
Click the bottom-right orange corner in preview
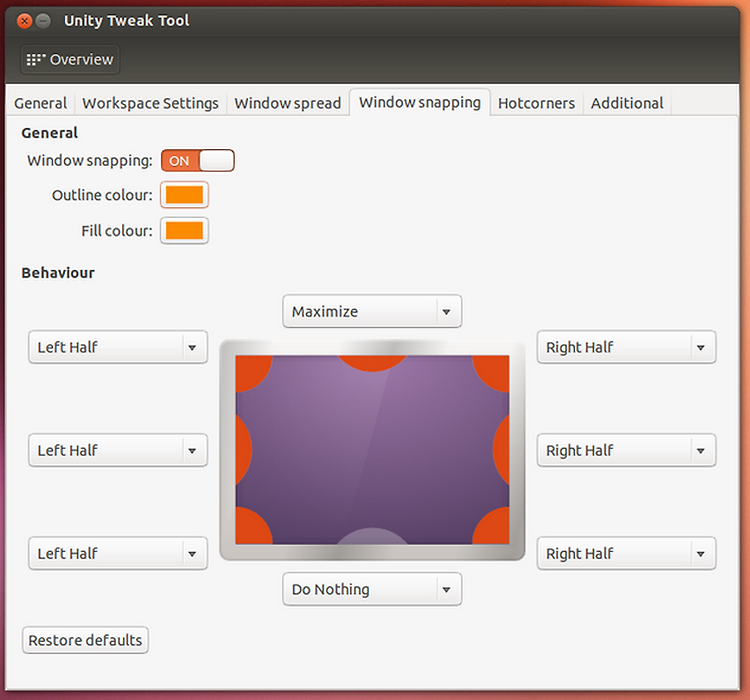click(x=494, y=528)
